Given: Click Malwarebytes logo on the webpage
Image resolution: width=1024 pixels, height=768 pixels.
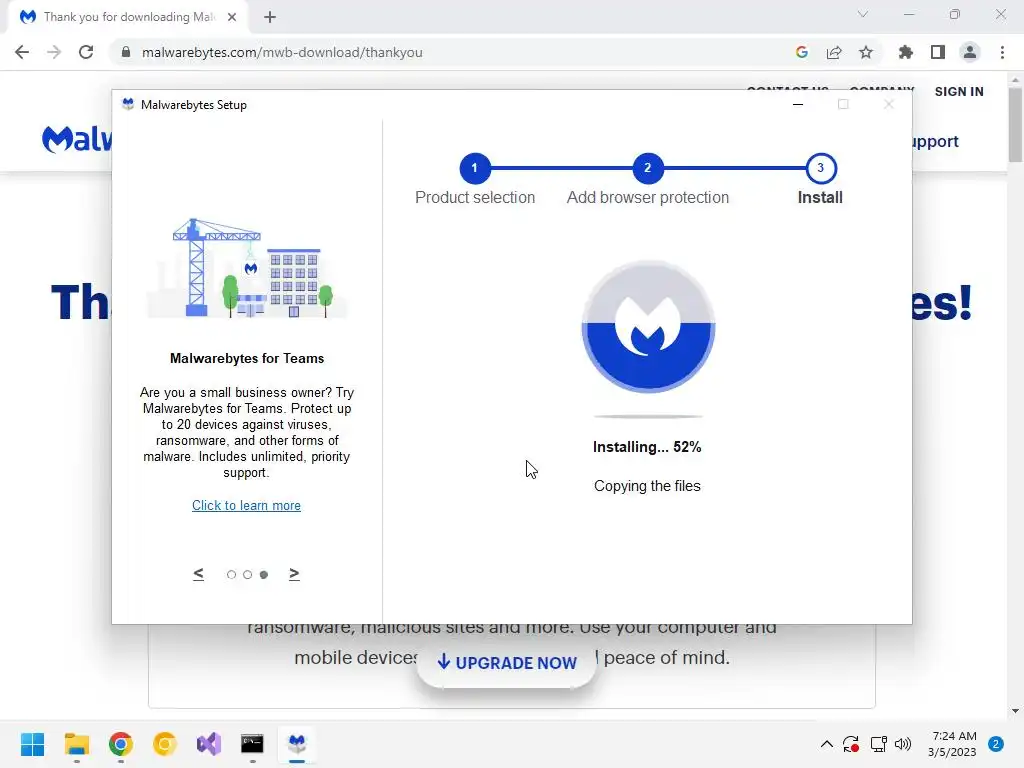Looking at the screenshot, I should (76, 139).
